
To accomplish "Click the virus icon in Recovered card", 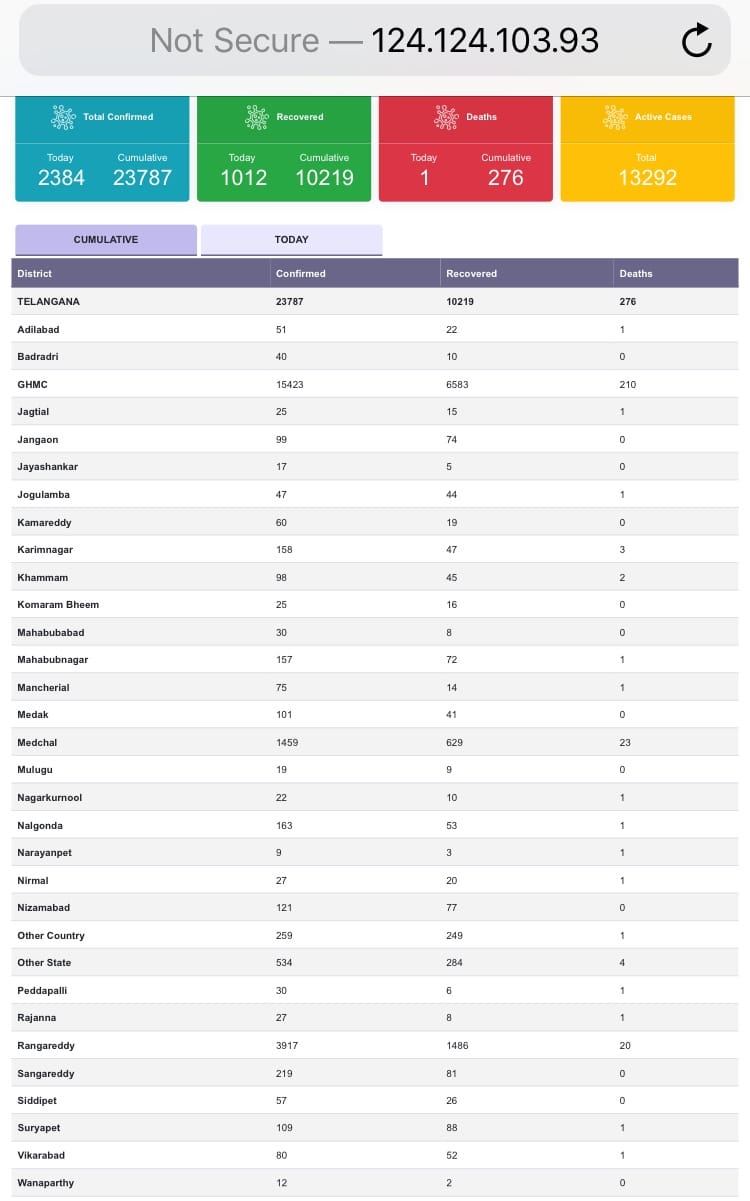I will pos(257,117).
